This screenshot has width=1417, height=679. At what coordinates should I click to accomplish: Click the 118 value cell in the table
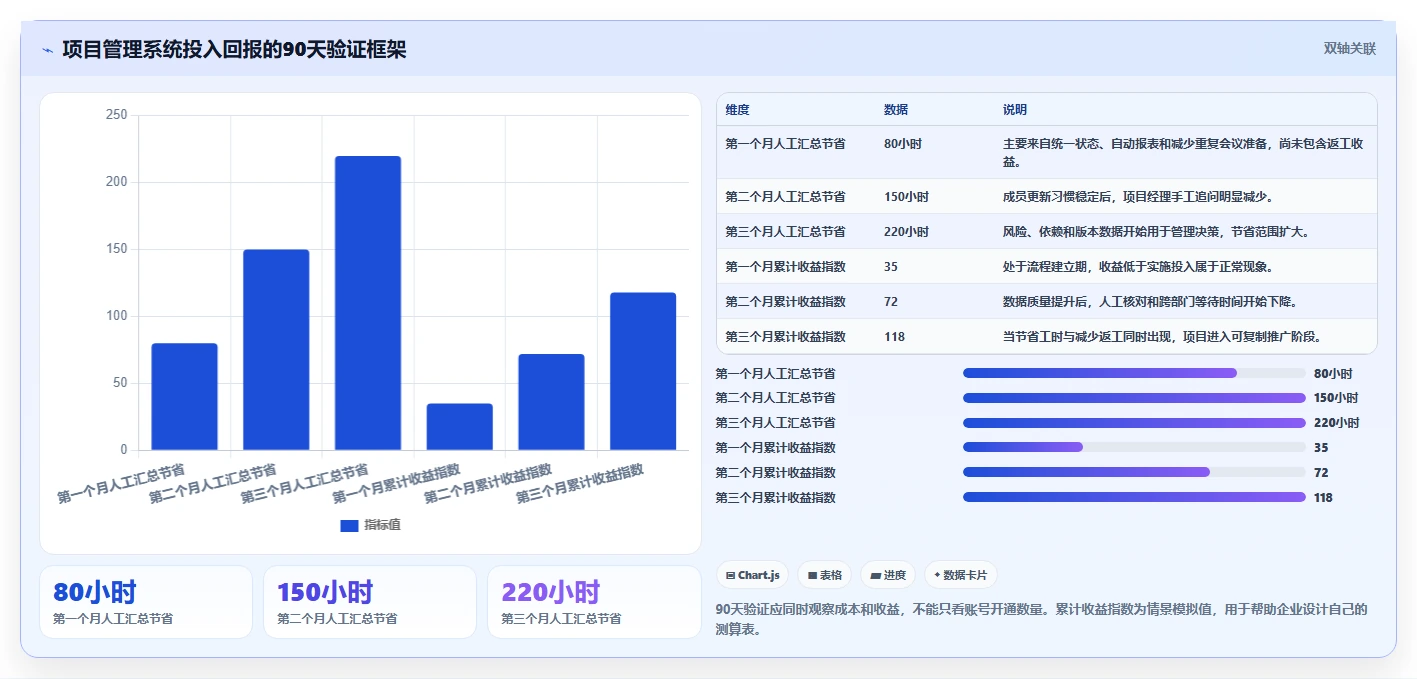pos(894,337)
